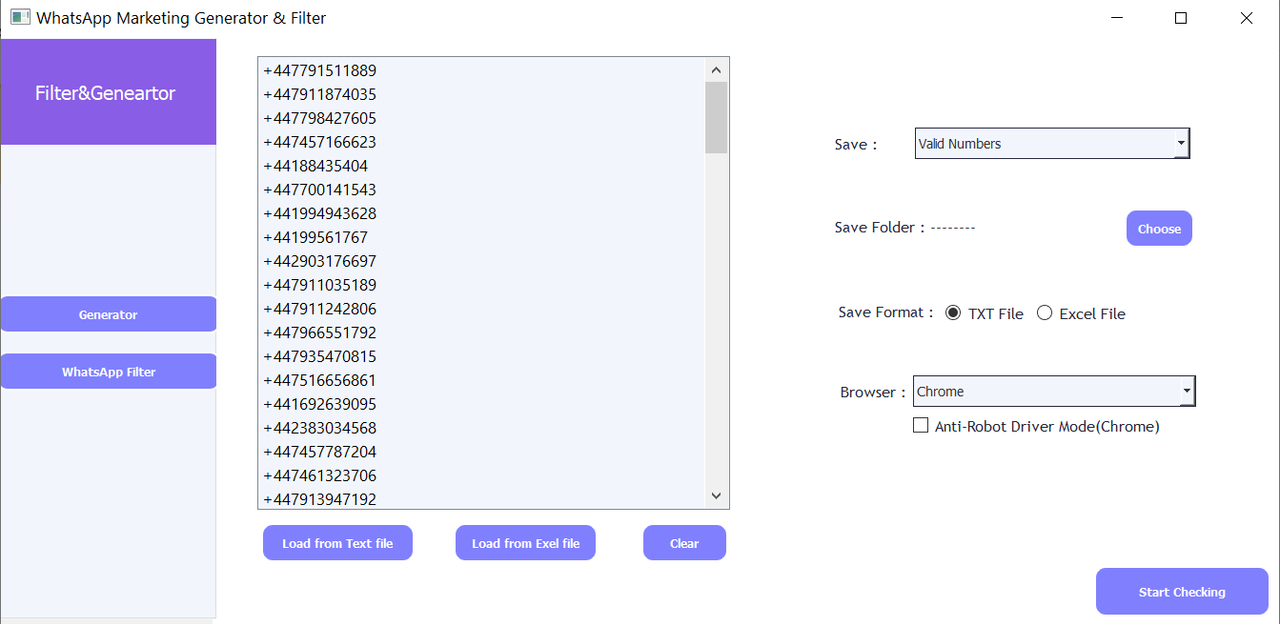This screenshot has width=1280, height=624.
Task: Choose the save folder
Action: (1159, 228)
